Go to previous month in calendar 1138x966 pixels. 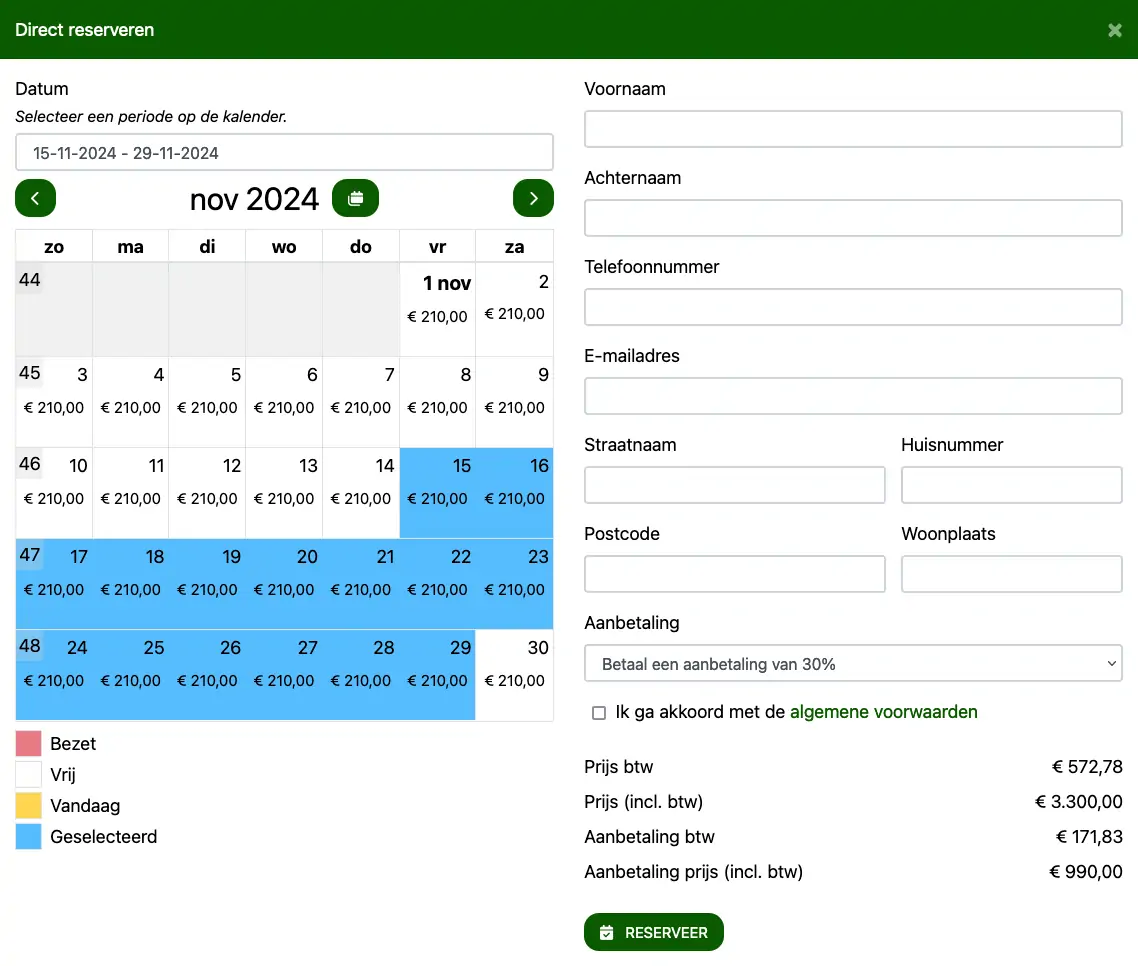click(x=36, y=198)
